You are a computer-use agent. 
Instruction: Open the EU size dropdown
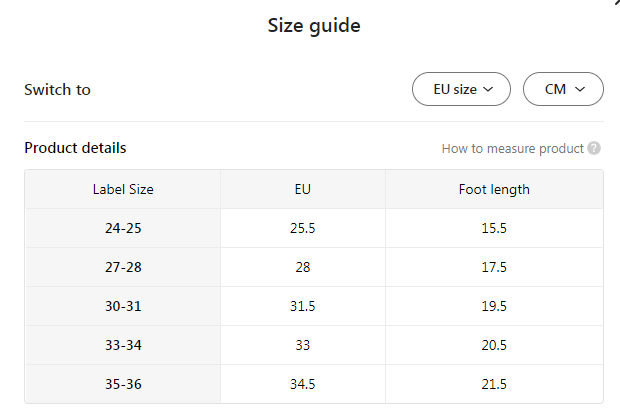461,89
